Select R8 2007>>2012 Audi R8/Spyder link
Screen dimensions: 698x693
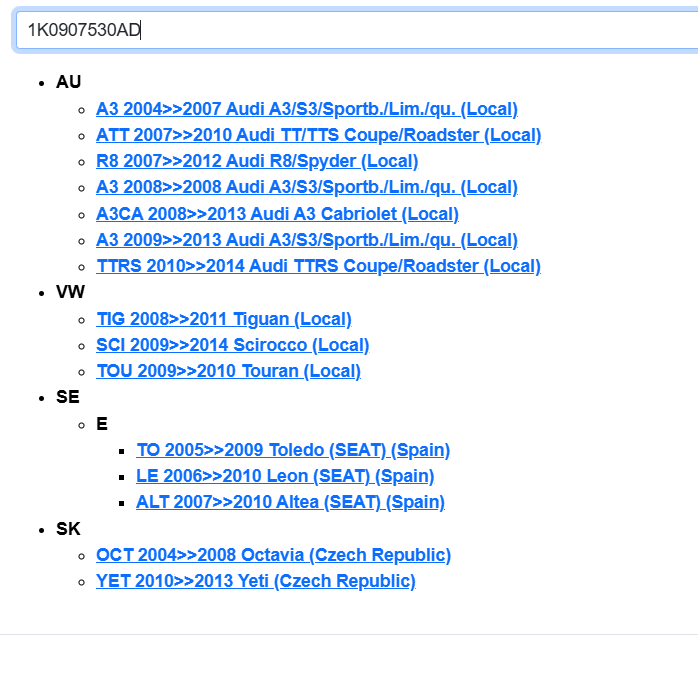tap(256, 161)
